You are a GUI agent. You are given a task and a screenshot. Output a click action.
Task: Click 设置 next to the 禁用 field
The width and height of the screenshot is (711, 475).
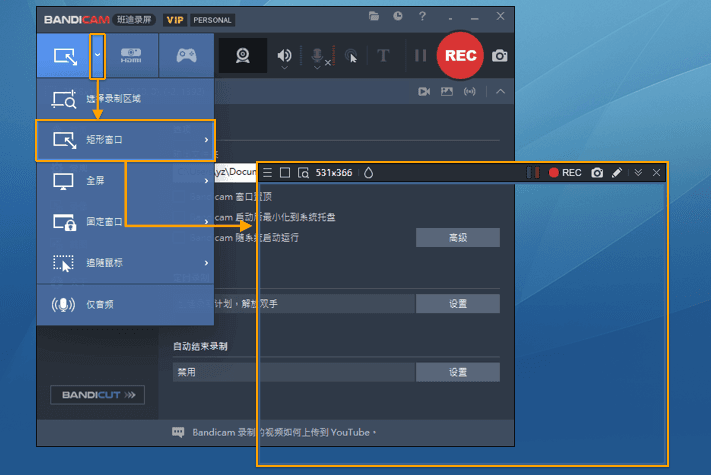pos(458,372)
